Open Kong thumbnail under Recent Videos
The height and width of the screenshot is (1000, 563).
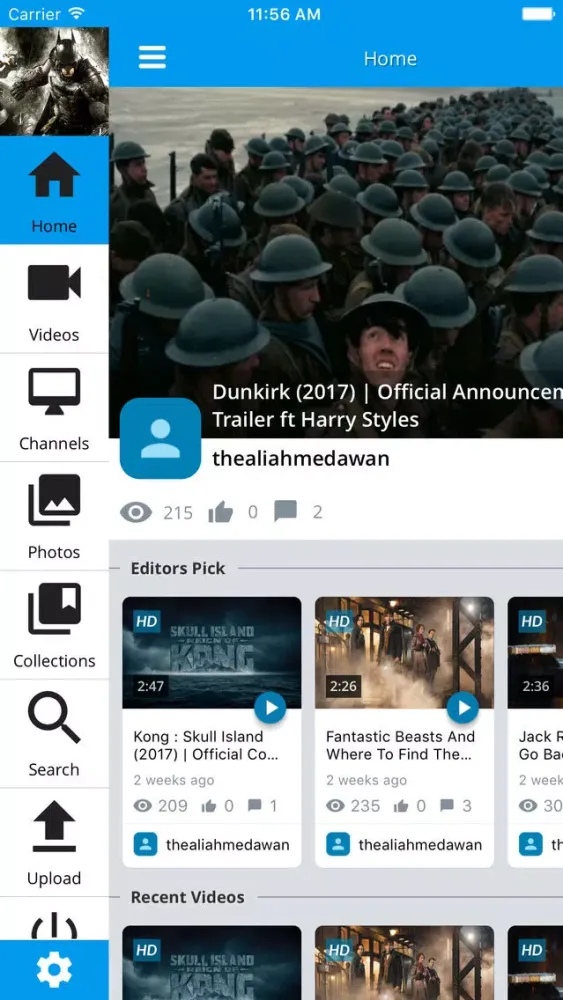coord(212,963)
